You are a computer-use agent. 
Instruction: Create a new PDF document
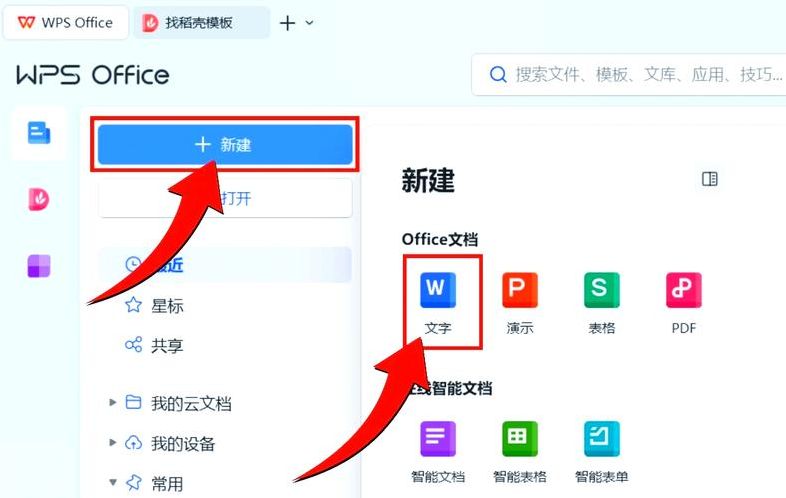point(683,303)
